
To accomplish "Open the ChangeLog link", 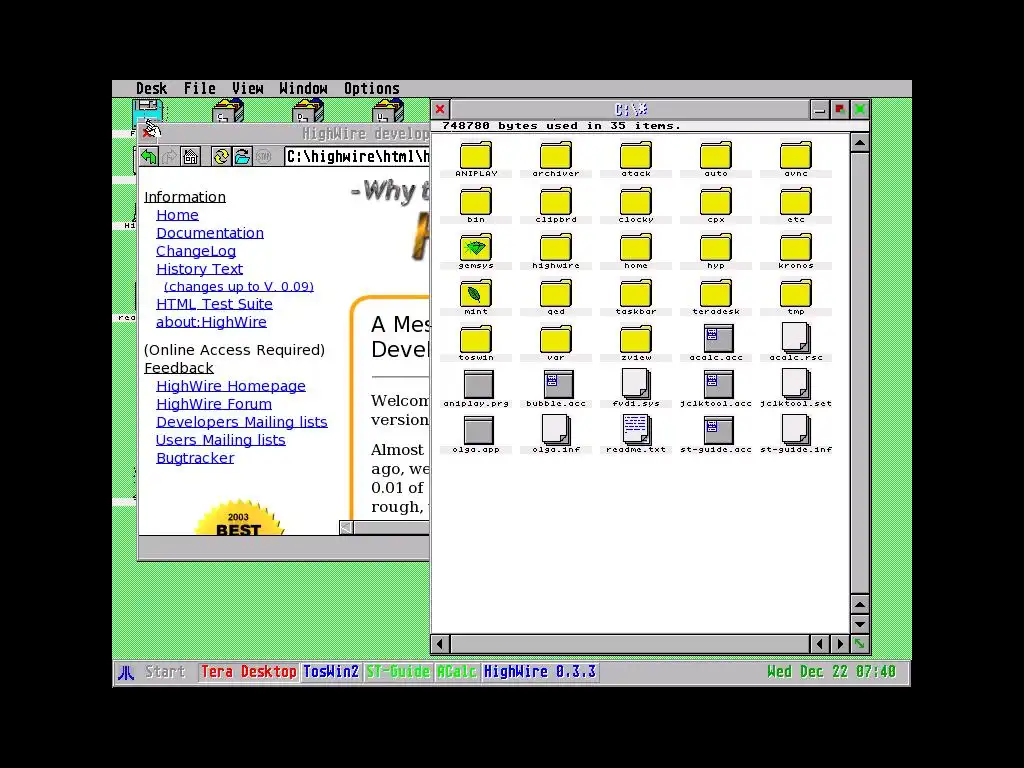I will [x=196, y=251].
